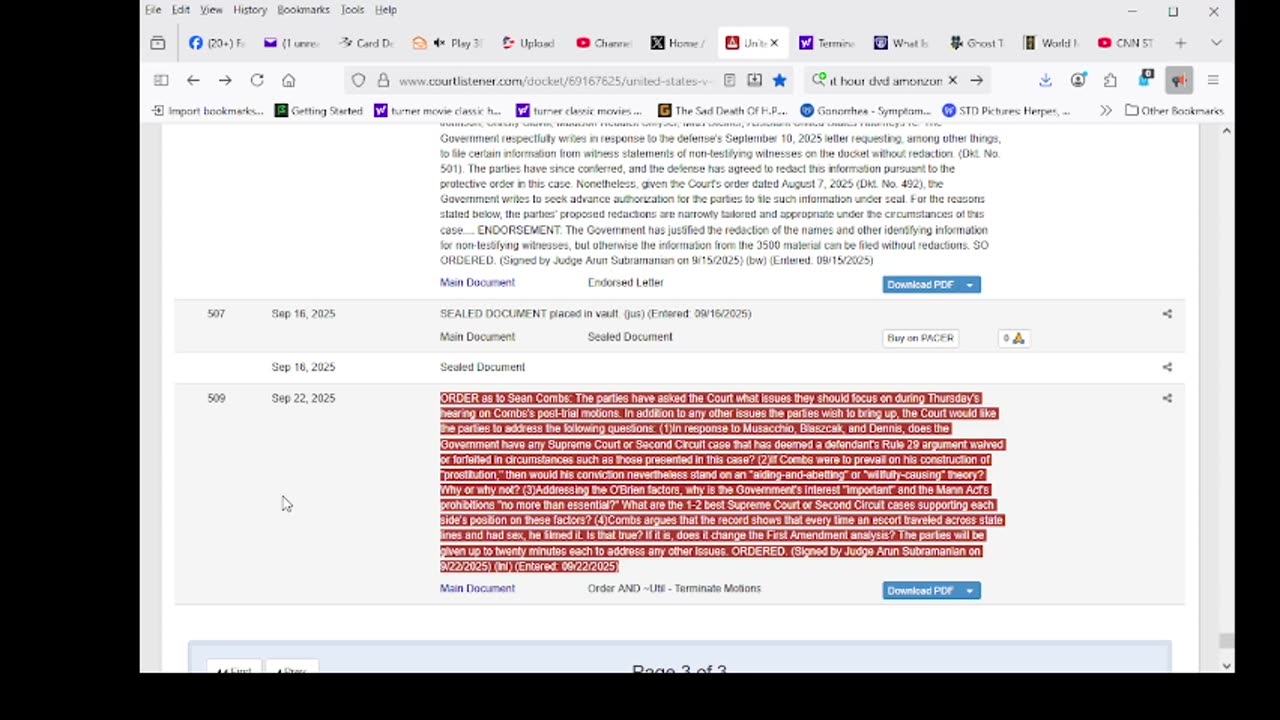Expand the list all tabs chevron
The width and height of the screenshot is (1280, 720).
click(1216, 43)
